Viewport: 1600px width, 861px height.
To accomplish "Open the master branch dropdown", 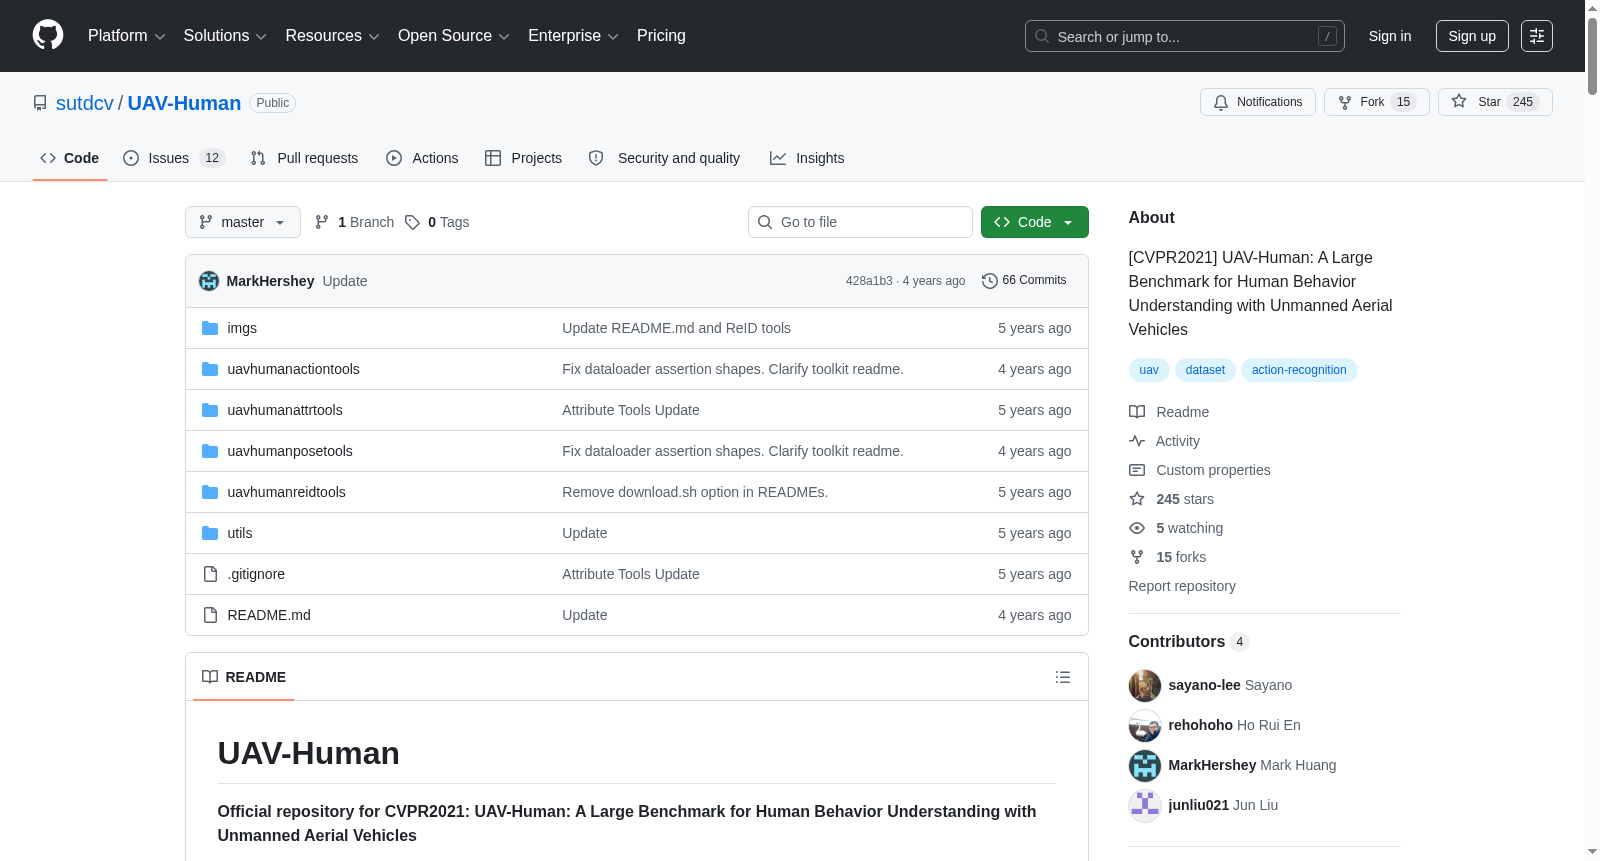I will [x=243, y=222].
